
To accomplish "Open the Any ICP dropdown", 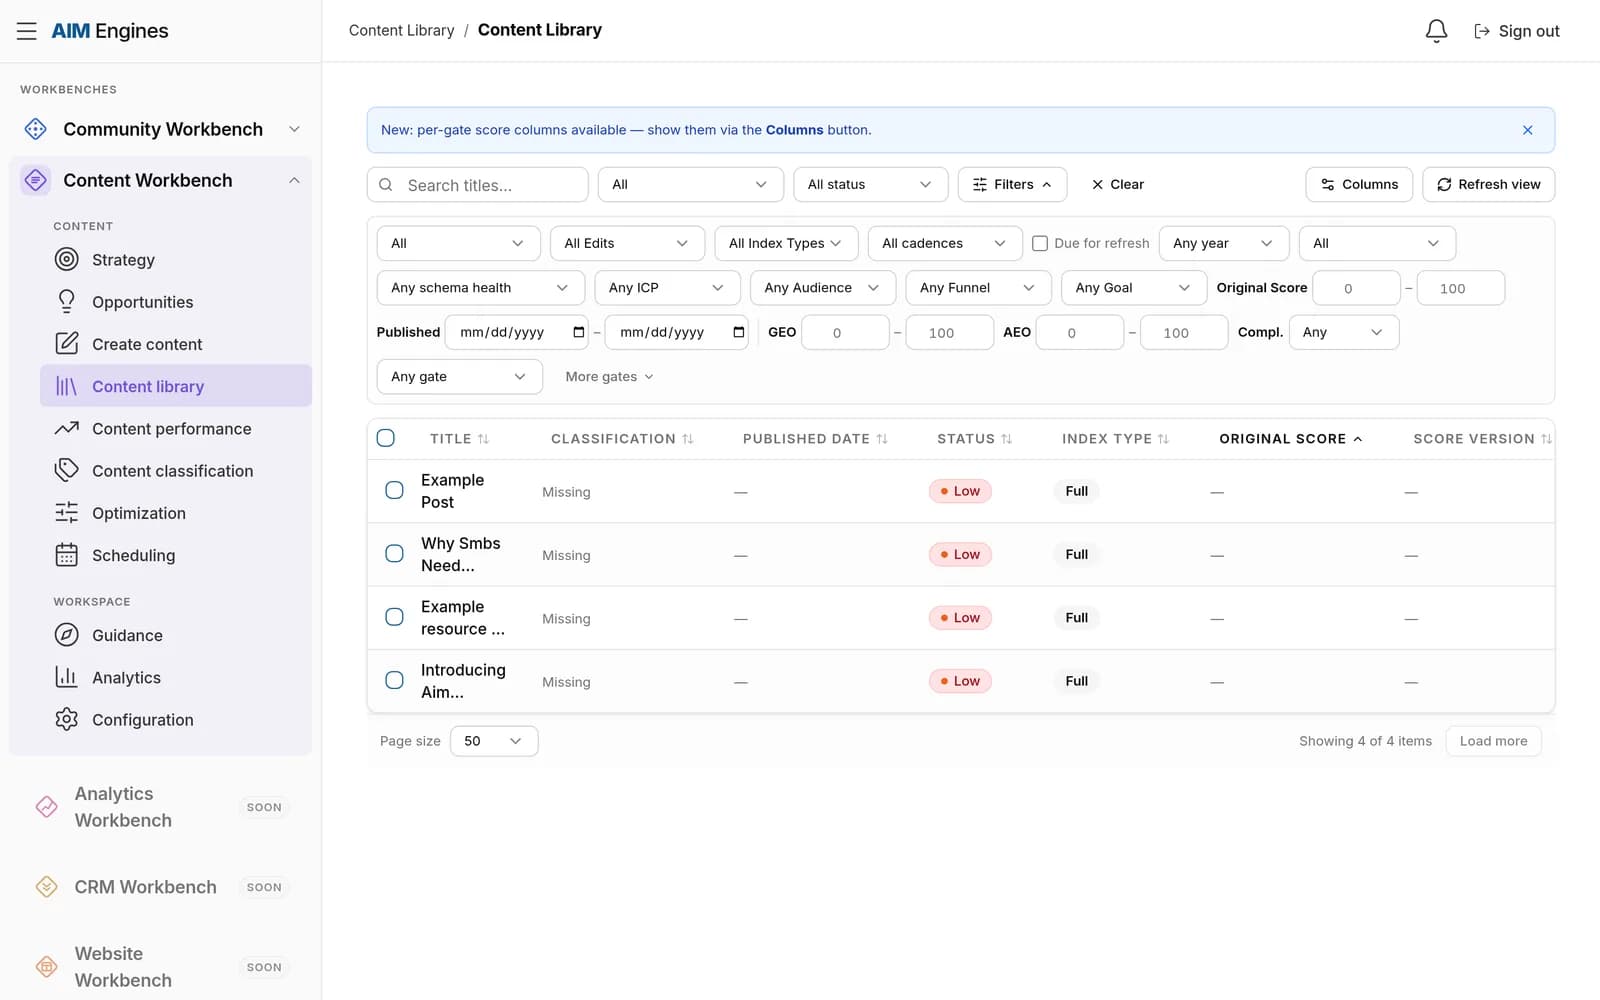I will click(667, 288).
